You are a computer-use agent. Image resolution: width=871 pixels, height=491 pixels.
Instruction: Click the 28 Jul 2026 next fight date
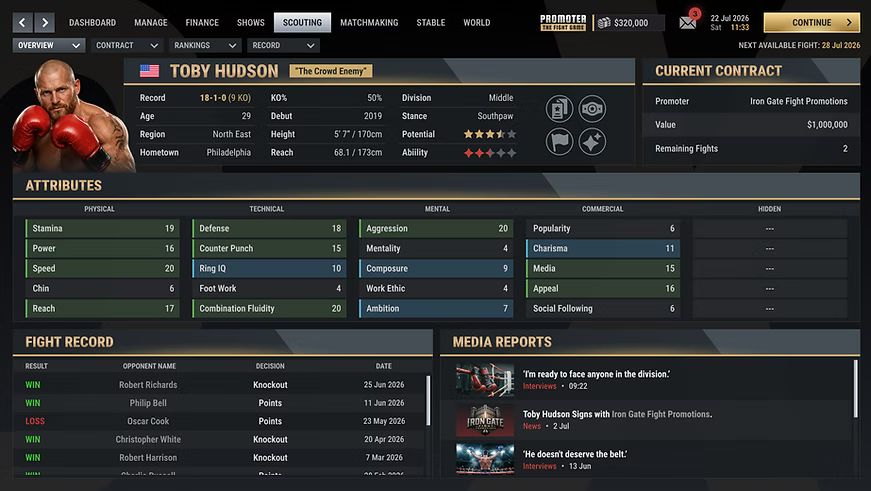coord(841,46)
